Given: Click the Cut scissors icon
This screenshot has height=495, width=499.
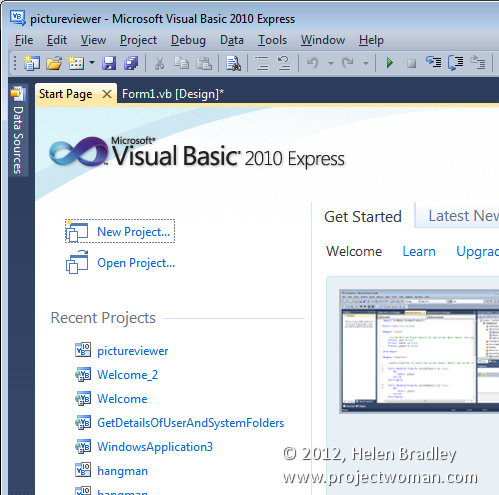Looking at the screenshot, I should tap(160, 63).
